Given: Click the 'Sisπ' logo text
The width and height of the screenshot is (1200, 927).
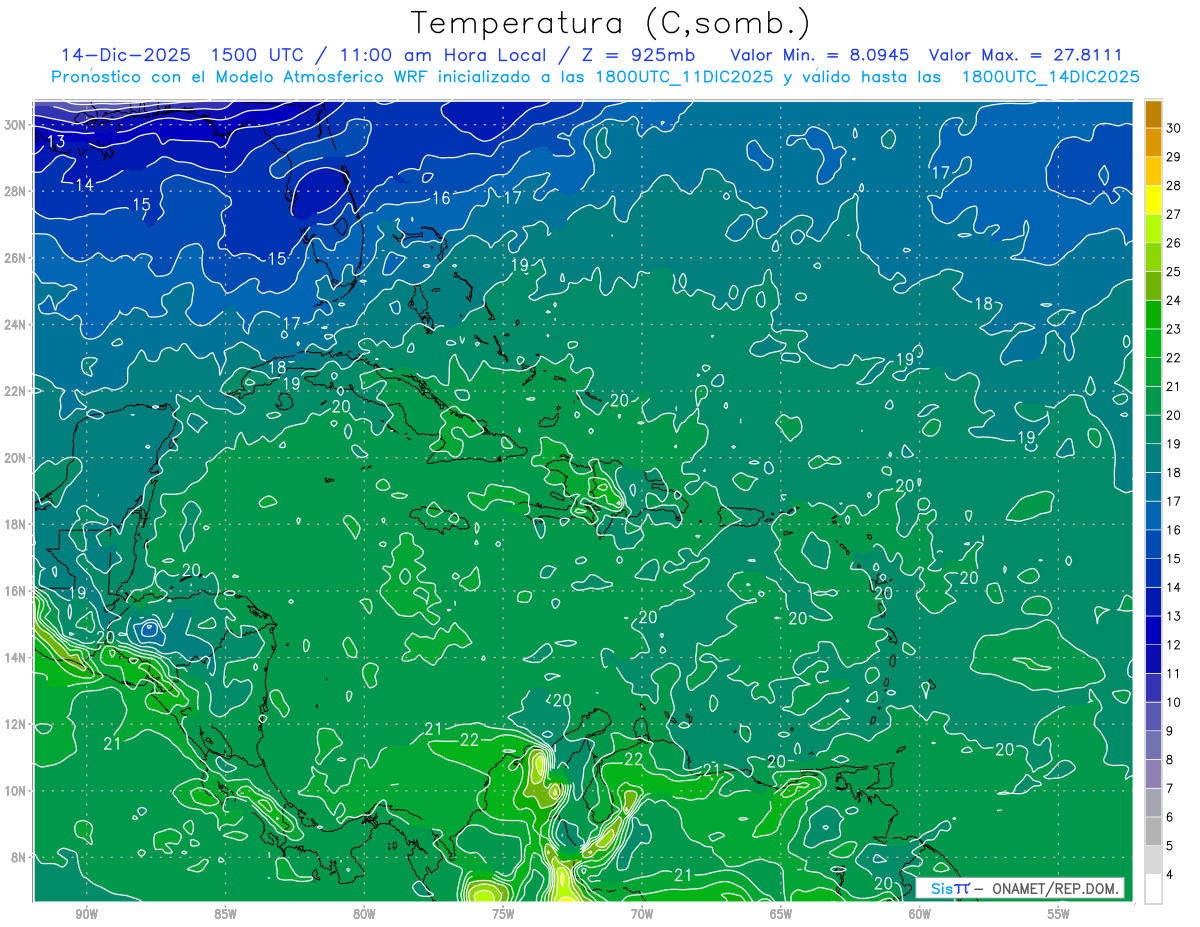Looking at the screenshot, I should 950,888.
